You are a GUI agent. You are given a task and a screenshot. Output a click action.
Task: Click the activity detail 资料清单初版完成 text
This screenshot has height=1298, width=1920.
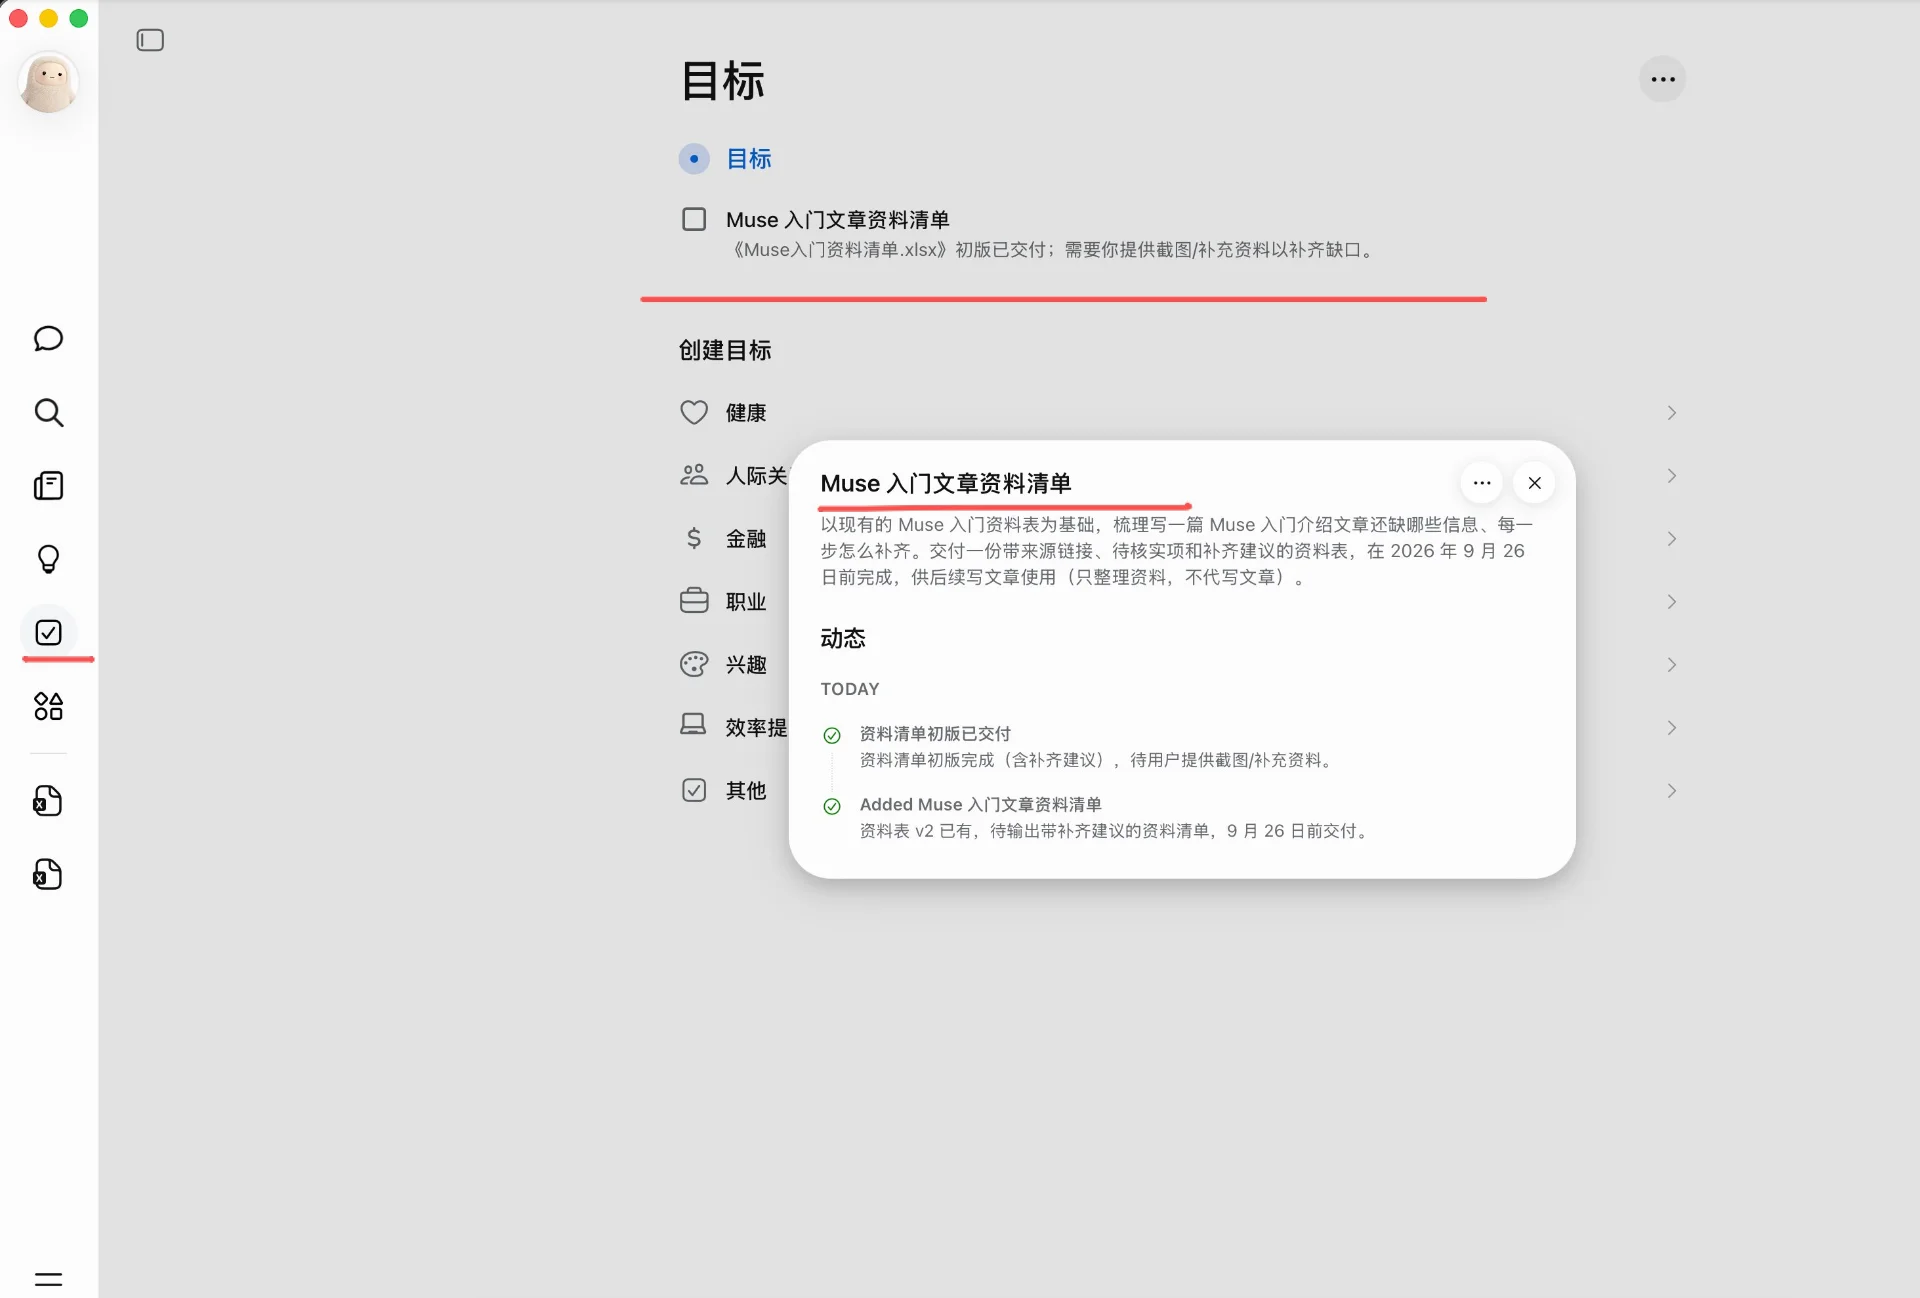1098,760
